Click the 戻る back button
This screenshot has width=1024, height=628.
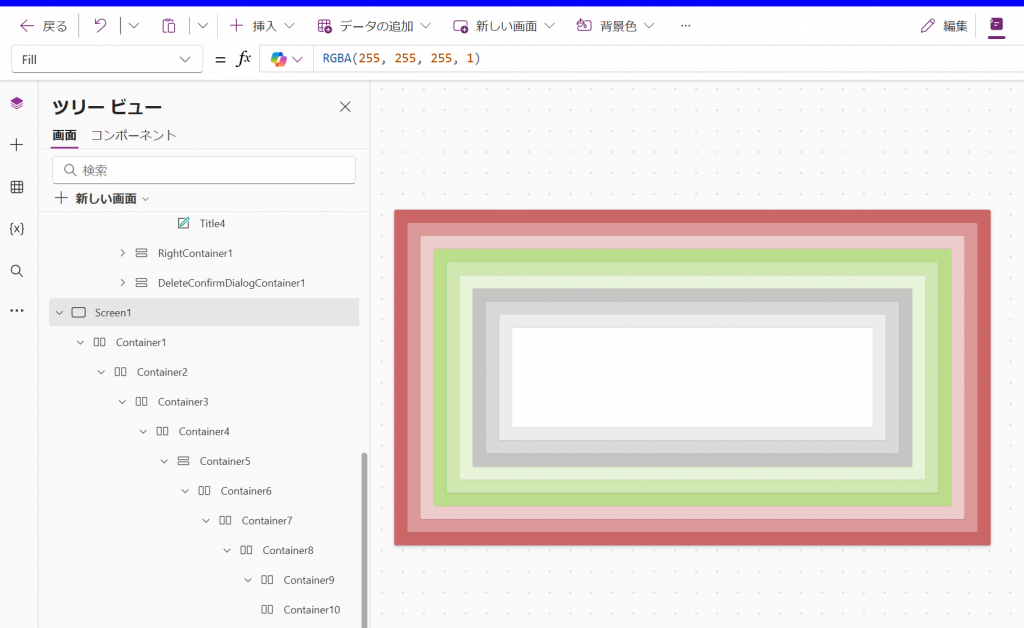pos(44,26)
